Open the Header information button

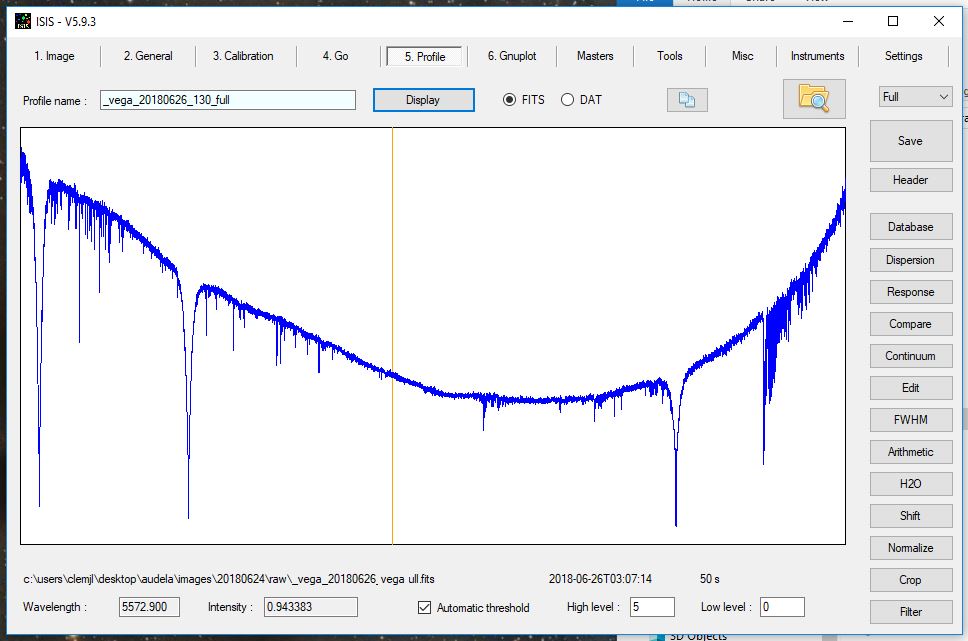(x=910, y=180)
